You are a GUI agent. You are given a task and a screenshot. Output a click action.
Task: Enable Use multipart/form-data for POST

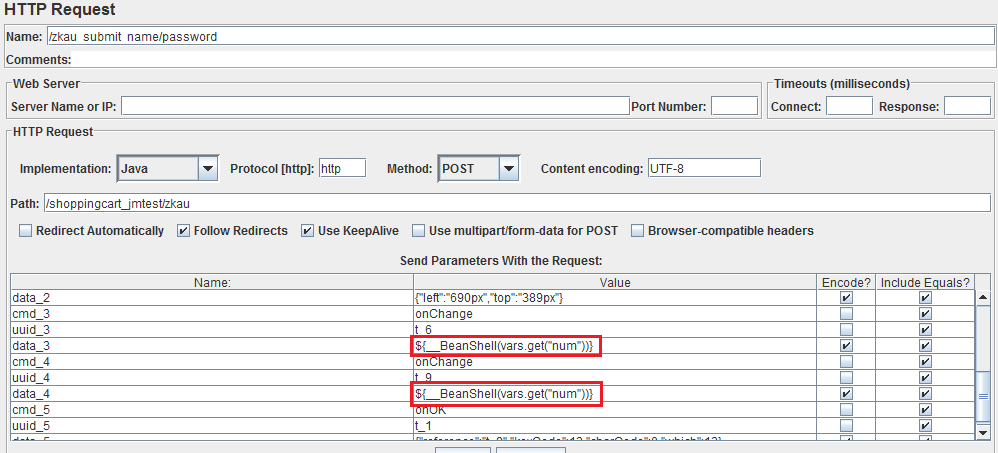(419, 231)
